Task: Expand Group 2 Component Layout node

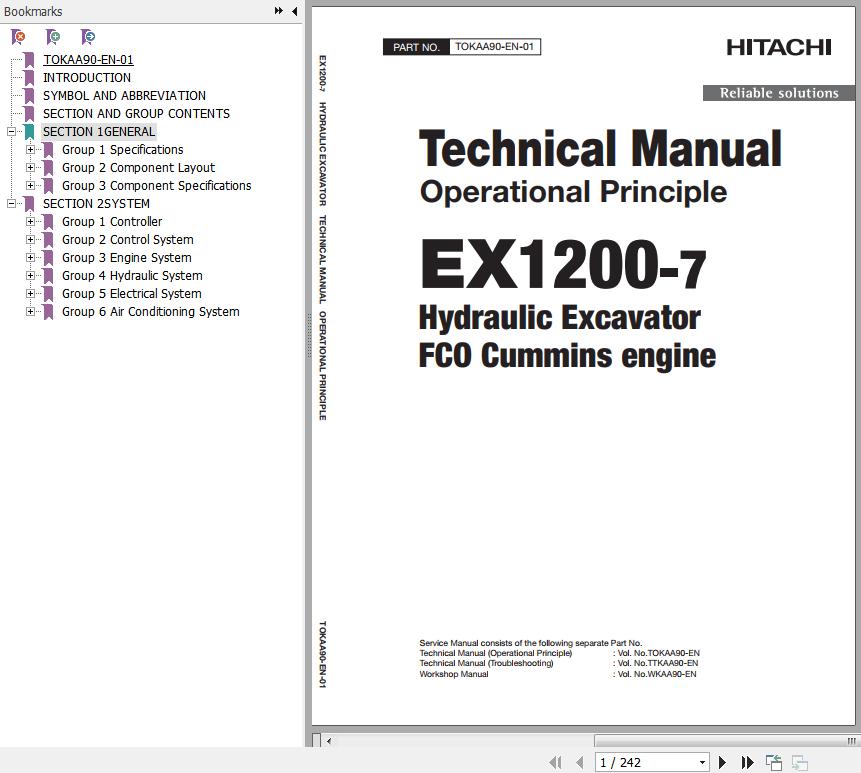Action: click(x=30, y=168)
